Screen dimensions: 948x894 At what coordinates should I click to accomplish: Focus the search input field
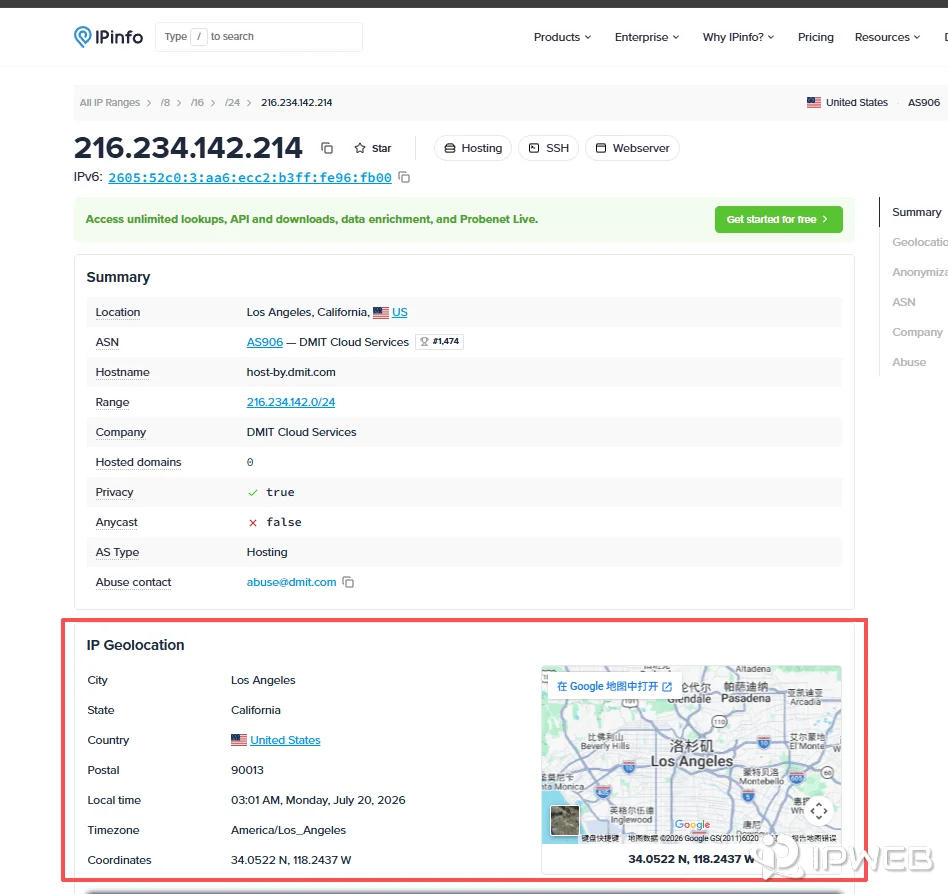click(x=259, y=37)
